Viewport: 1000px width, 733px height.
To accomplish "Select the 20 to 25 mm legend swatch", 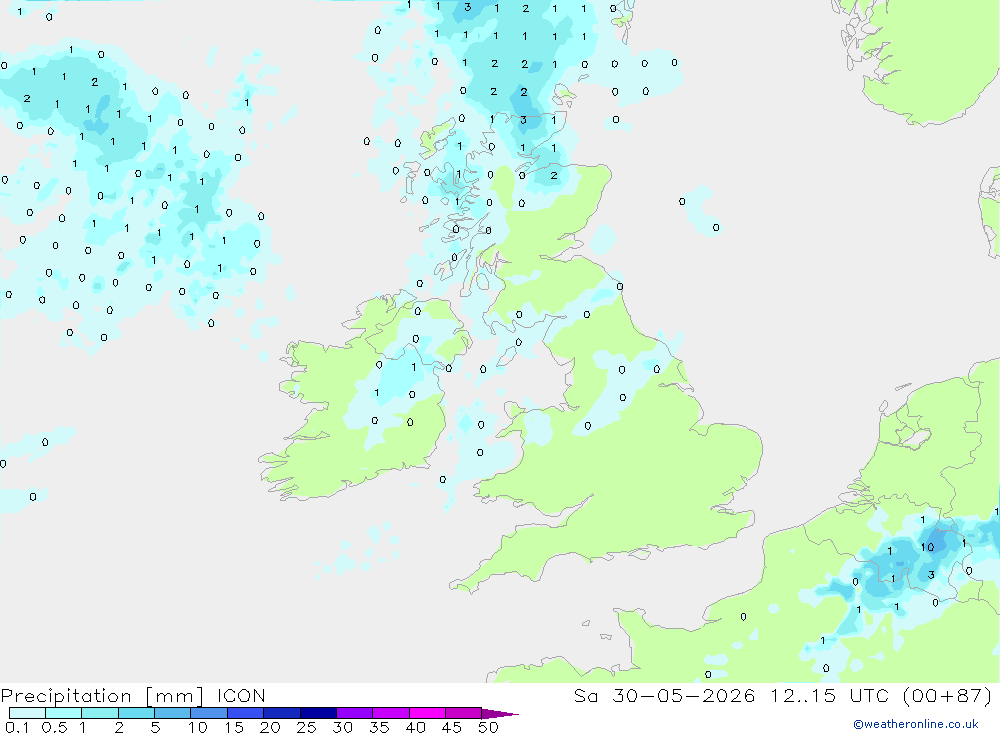I will point(282,713).
